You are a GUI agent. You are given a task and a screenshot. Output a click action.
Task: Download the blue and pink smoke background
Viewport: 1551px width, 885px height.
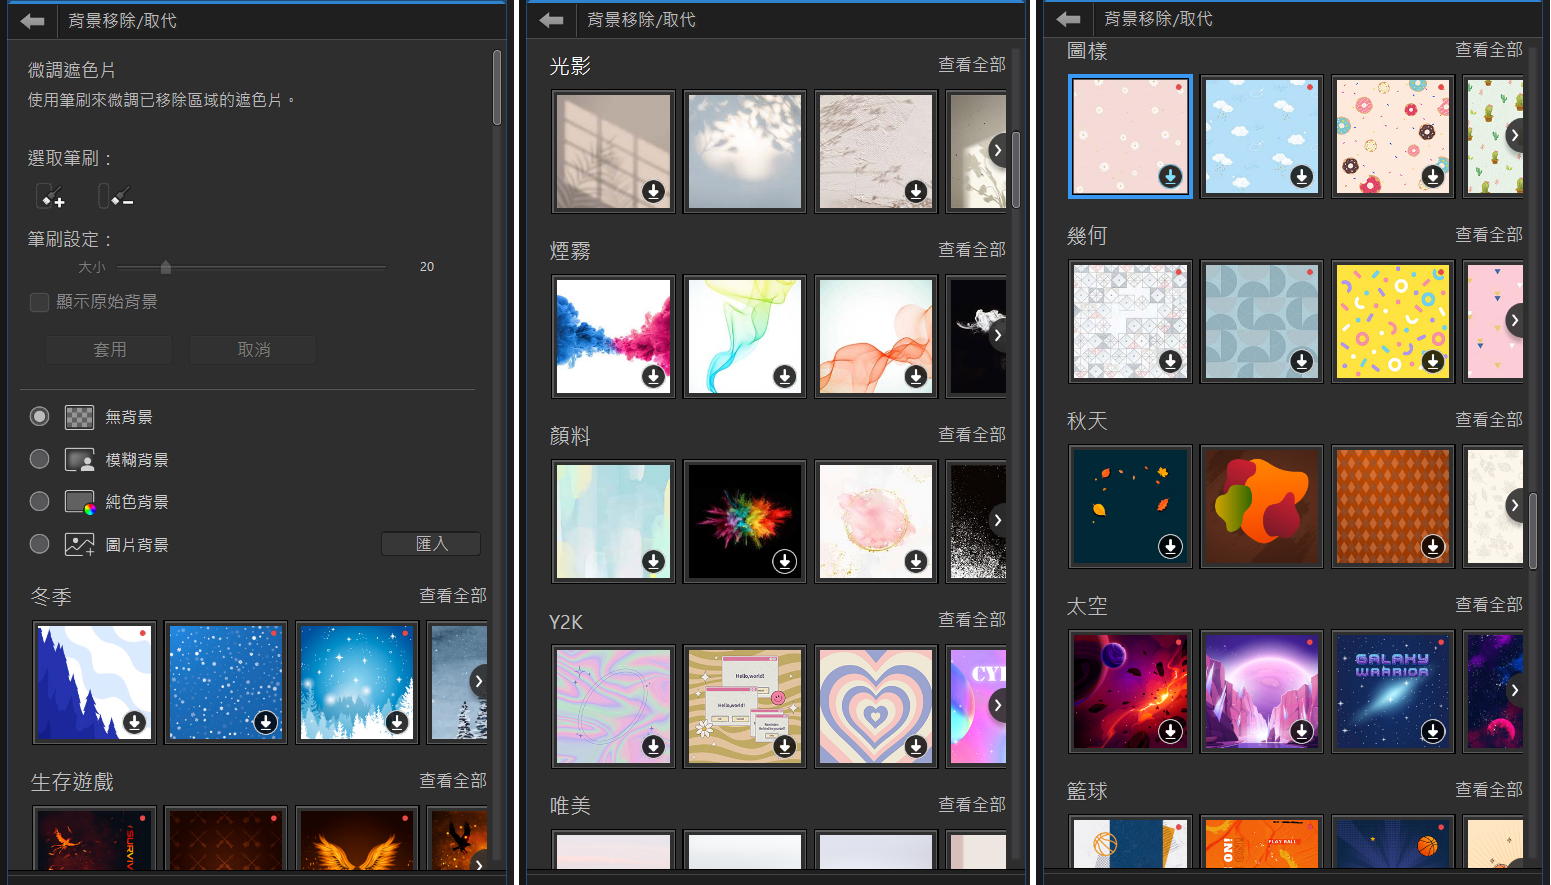click(x=653, y=376)
